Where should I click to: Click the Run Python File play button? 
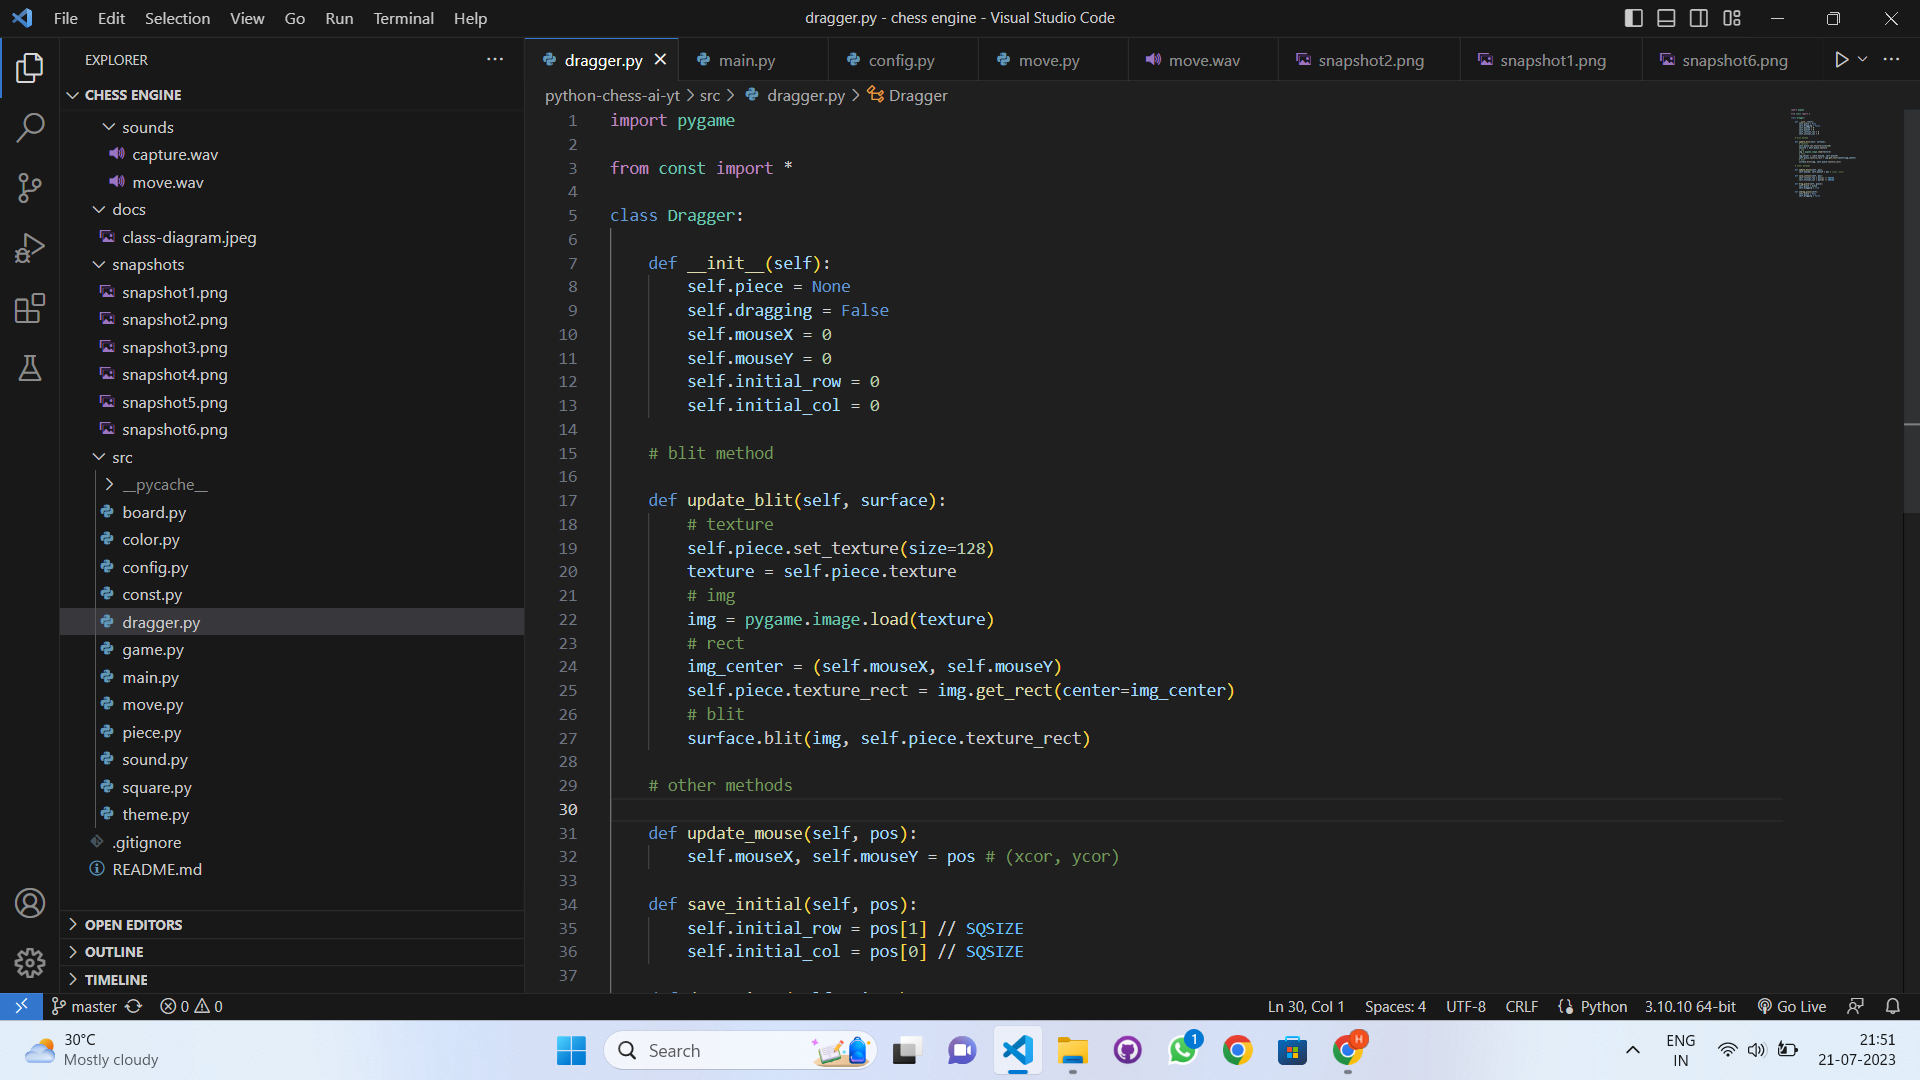pos(1841,60)
